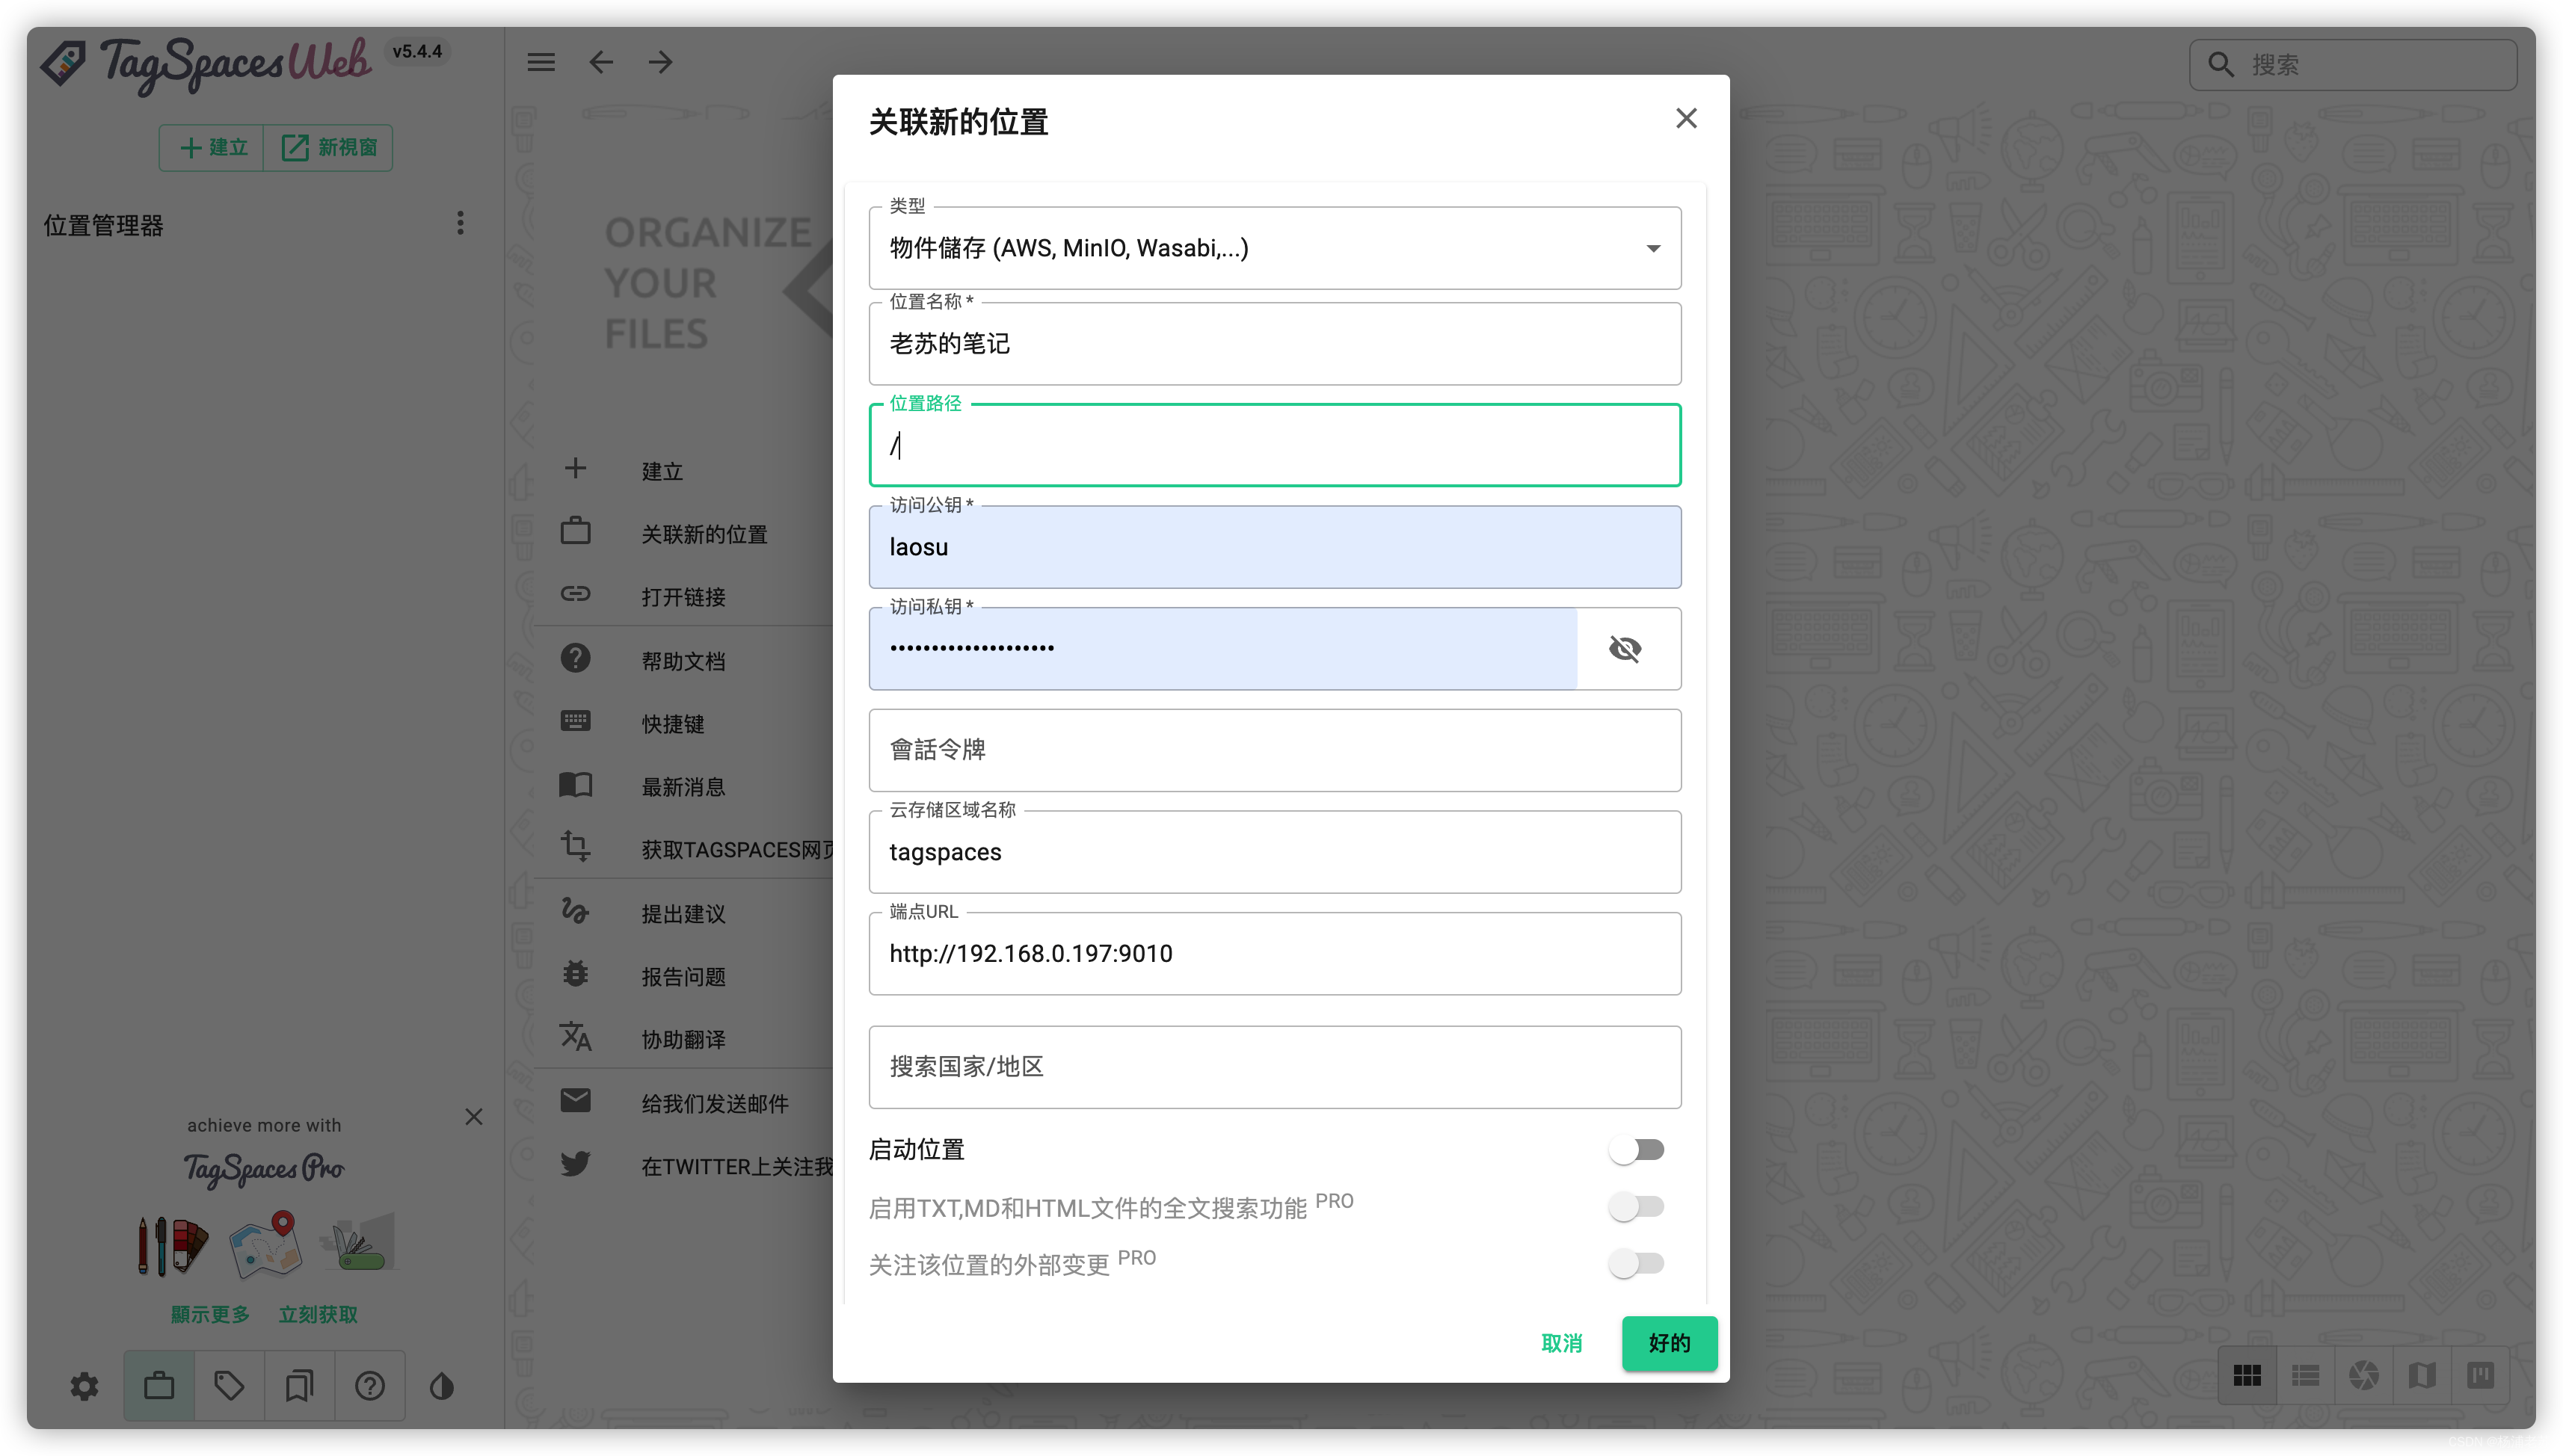The width and height of the screenshot is (2563, 1456).
Task: Select 快捷键 in the help menu list
Action: tap(673, 724)
